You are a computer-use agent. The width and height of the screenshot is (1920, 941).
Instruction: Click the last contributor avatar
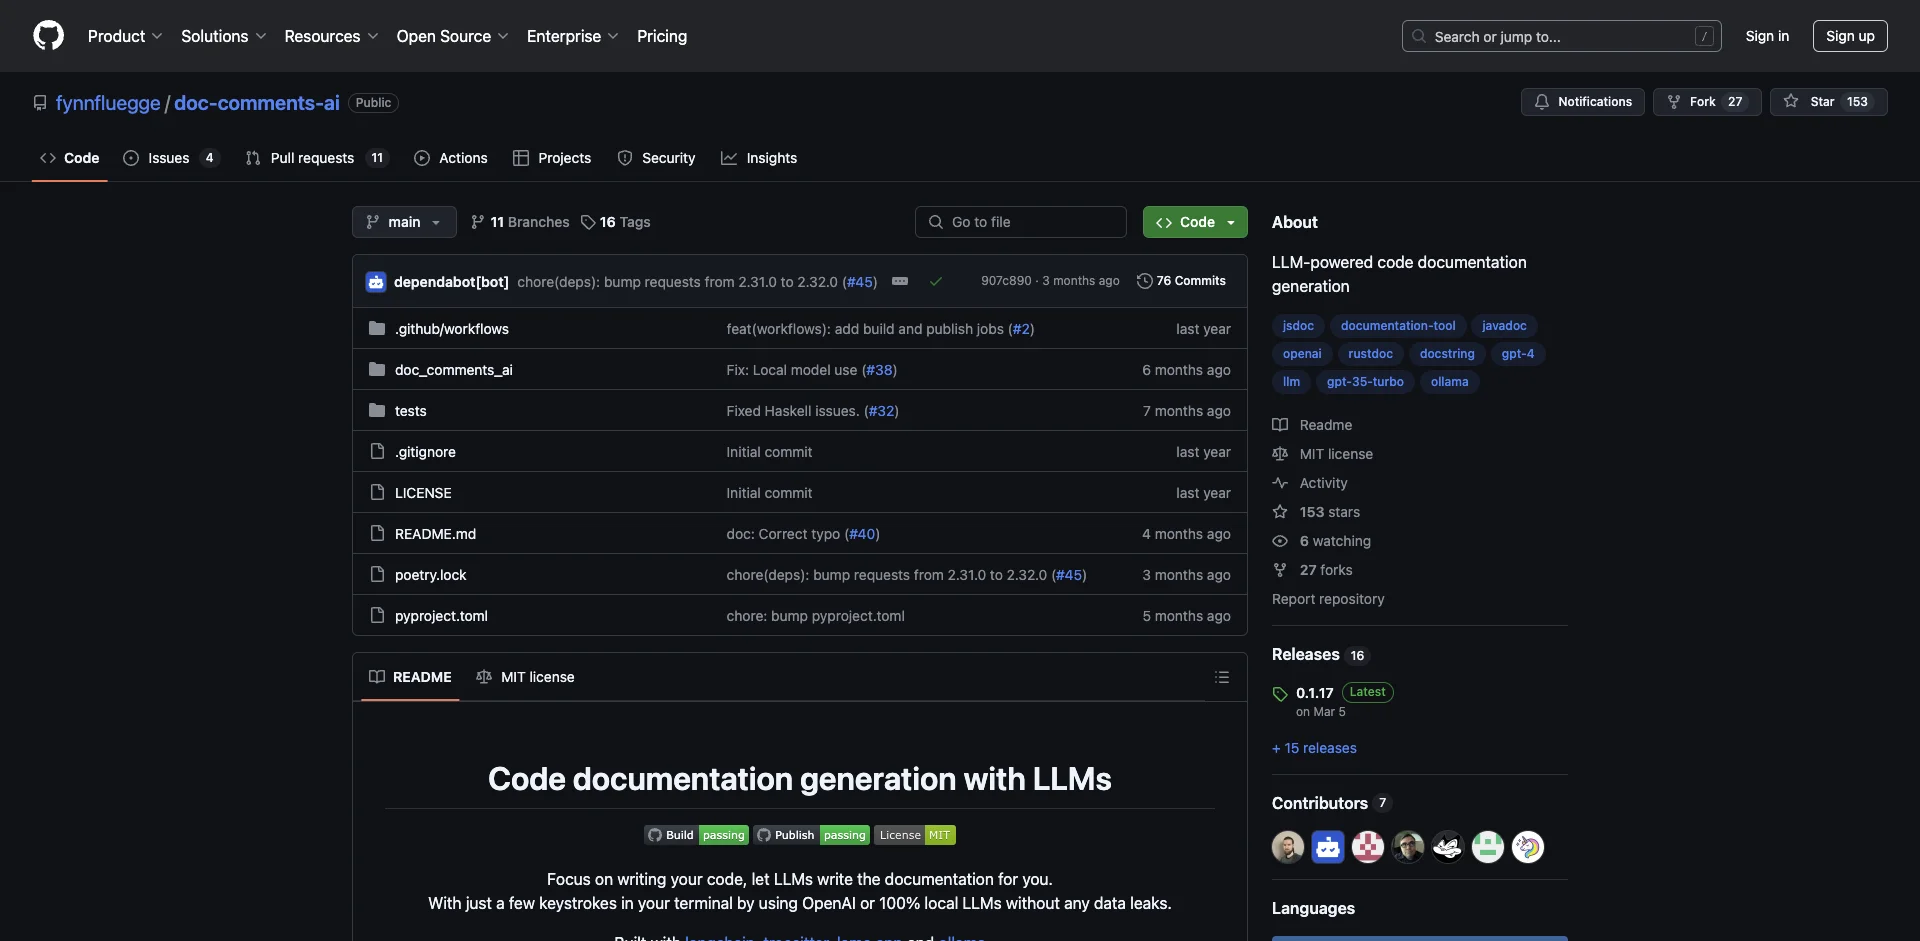[x=1528, y=847]
